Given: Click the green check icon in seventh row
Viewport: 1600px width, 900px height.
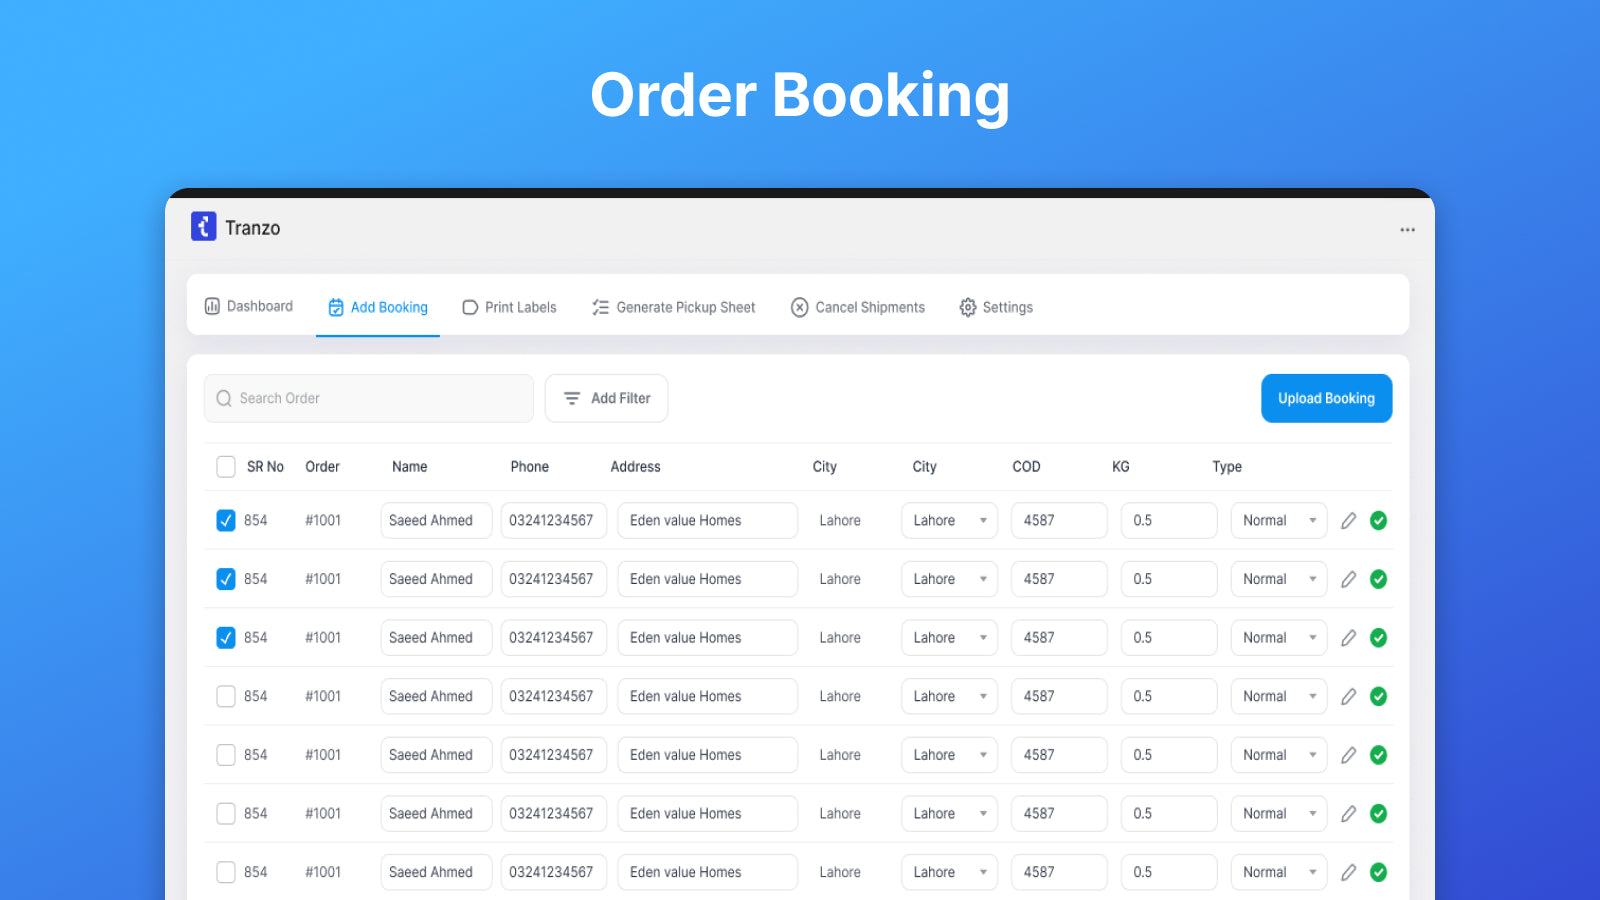Looking at the screenshot, I should click(x=1378, y=872).
